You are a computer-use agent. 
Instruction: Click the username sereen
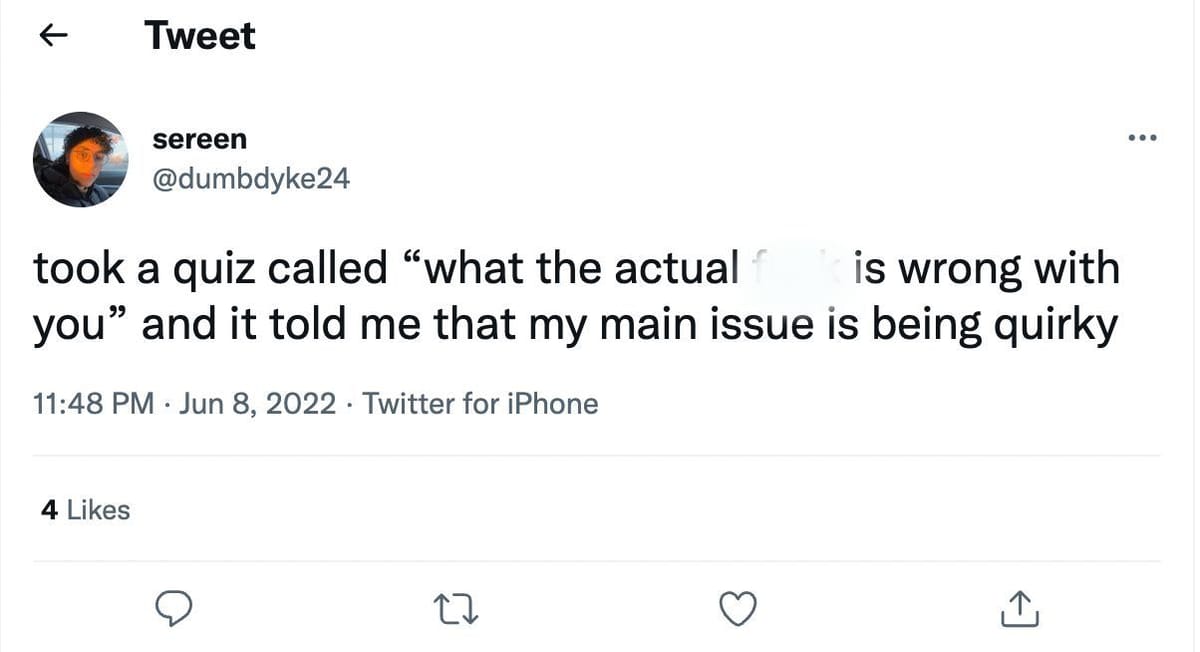pyautogui.click(x=199, y=139)
